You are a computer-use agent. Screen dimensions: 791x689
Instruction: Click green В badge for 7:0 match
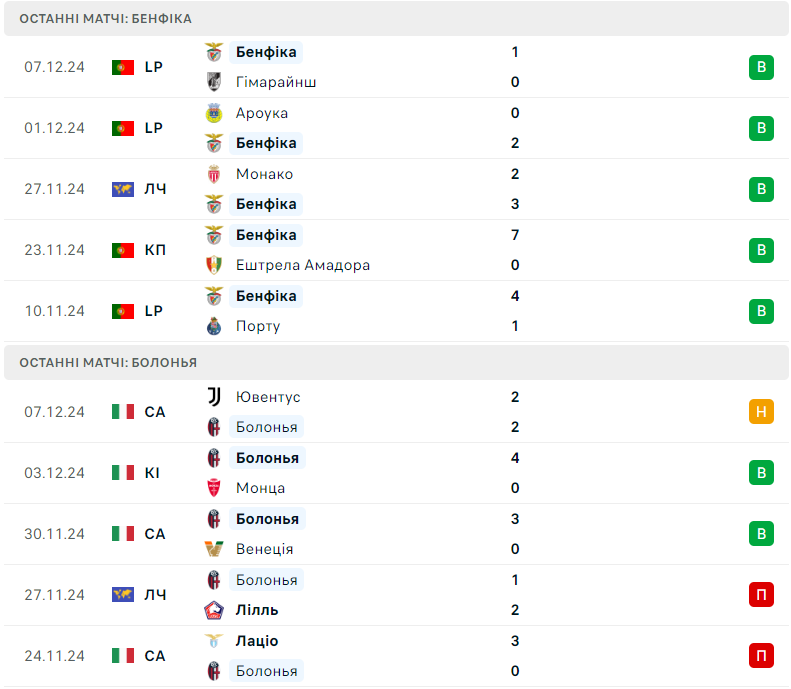761,250
